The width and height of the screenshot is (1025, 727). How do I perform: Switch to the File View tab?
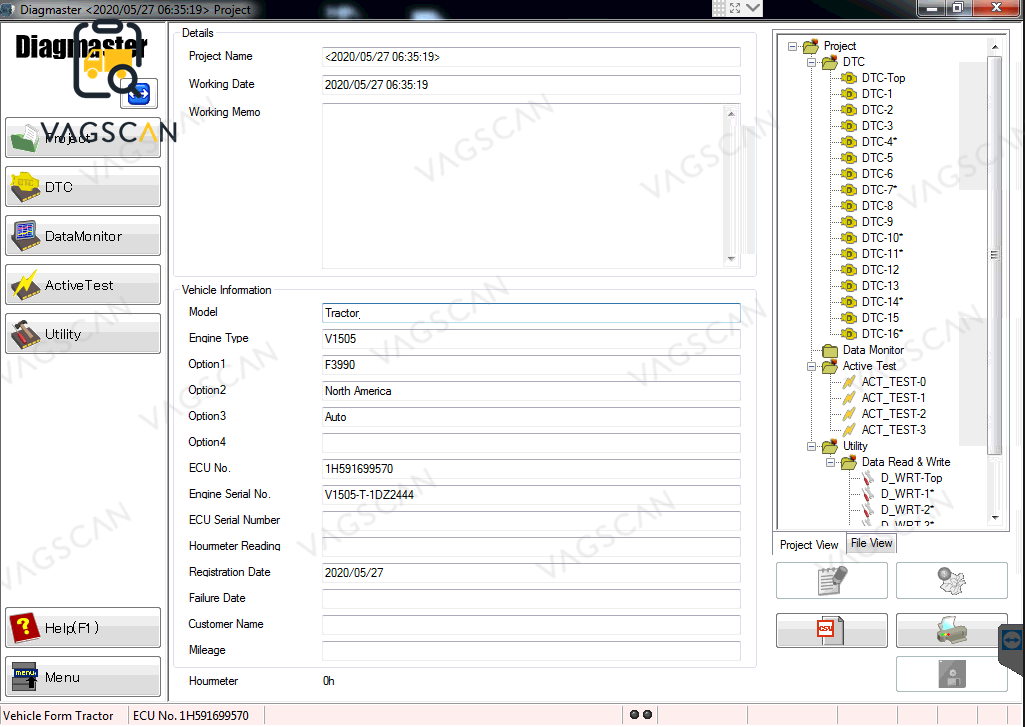(x=871, y=543)
